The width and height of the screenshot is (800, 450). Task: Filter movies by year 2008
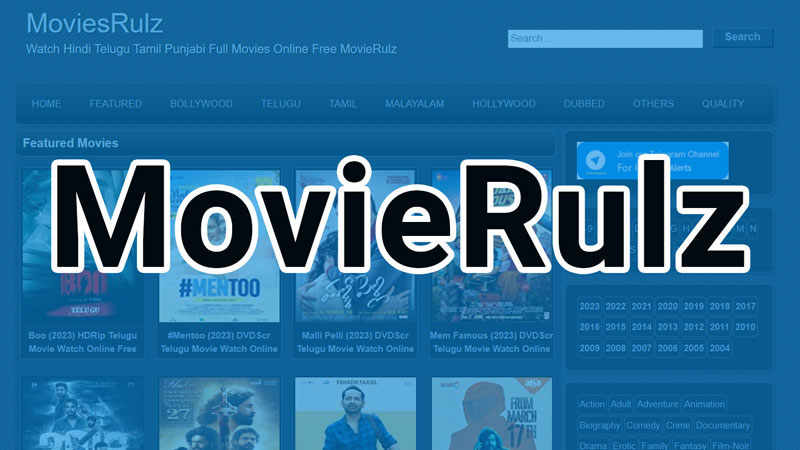coord(615,348)
